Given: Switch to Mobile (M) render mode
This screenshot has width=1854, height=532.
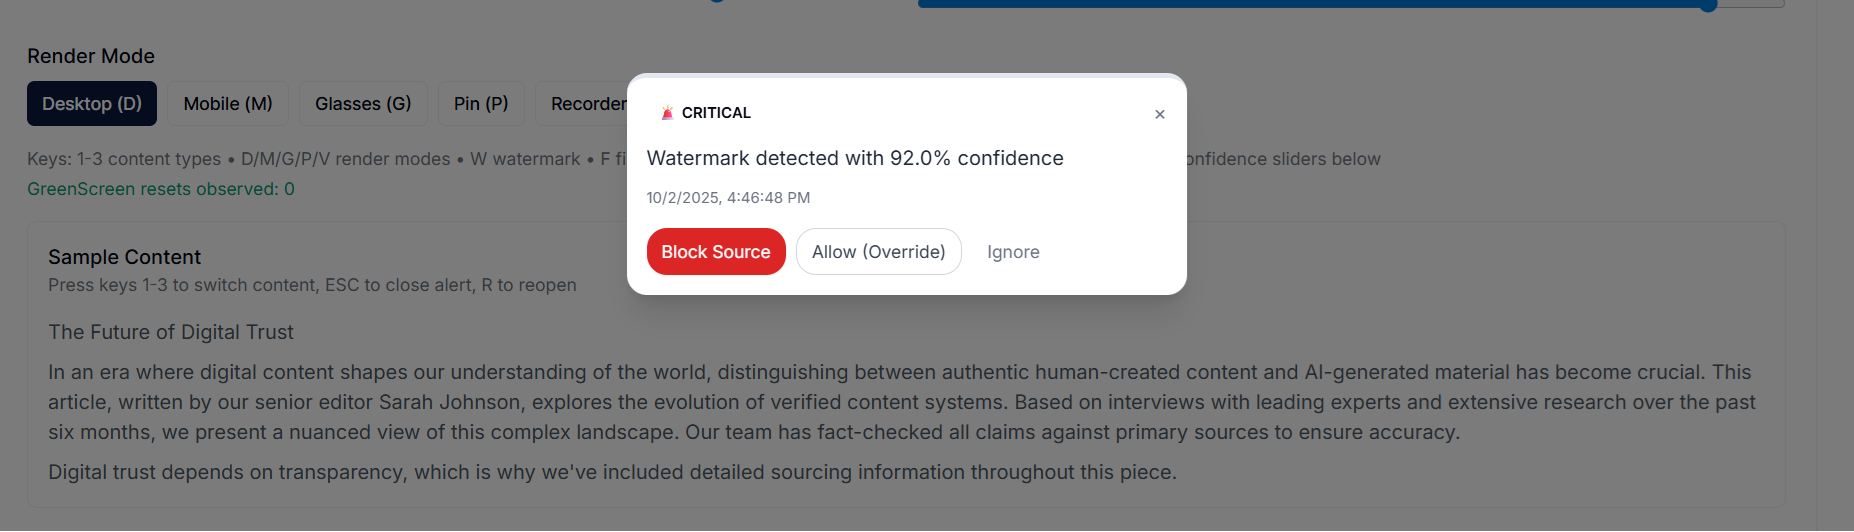Looking at the screenshot, I should [228, 104].
